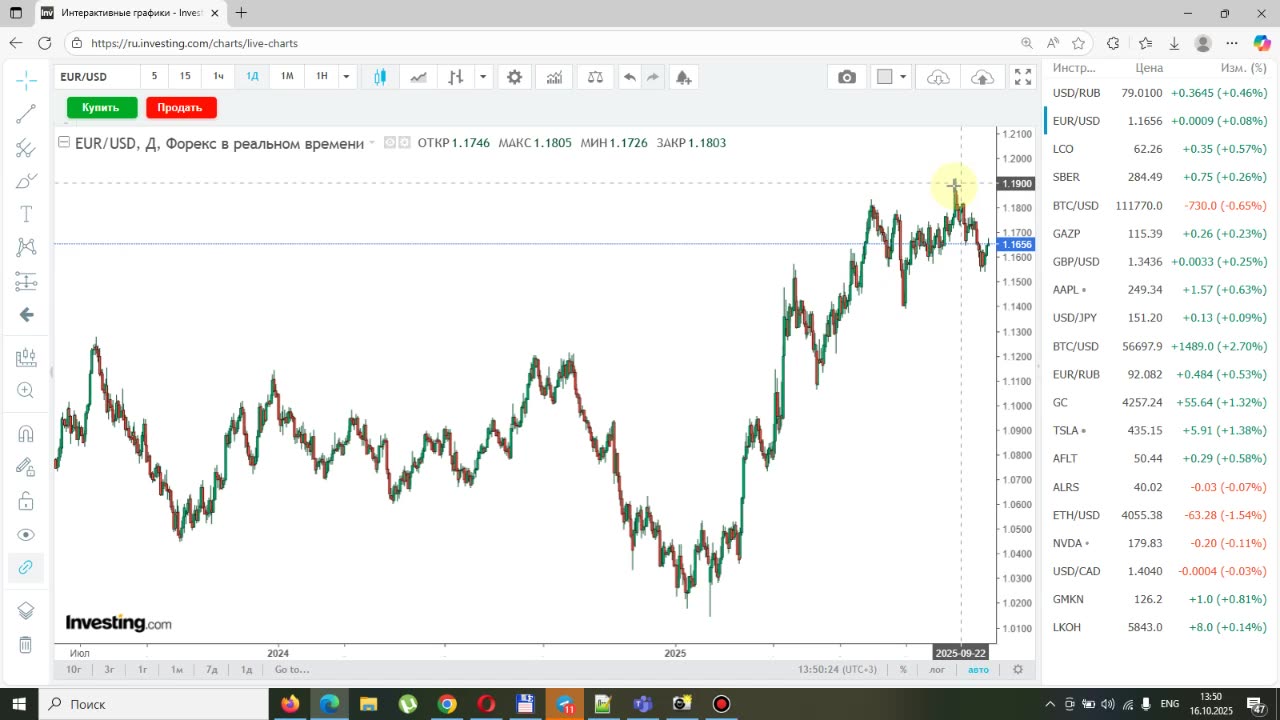Click the alert bell icon in toolbar

click(x=683, y=77)
